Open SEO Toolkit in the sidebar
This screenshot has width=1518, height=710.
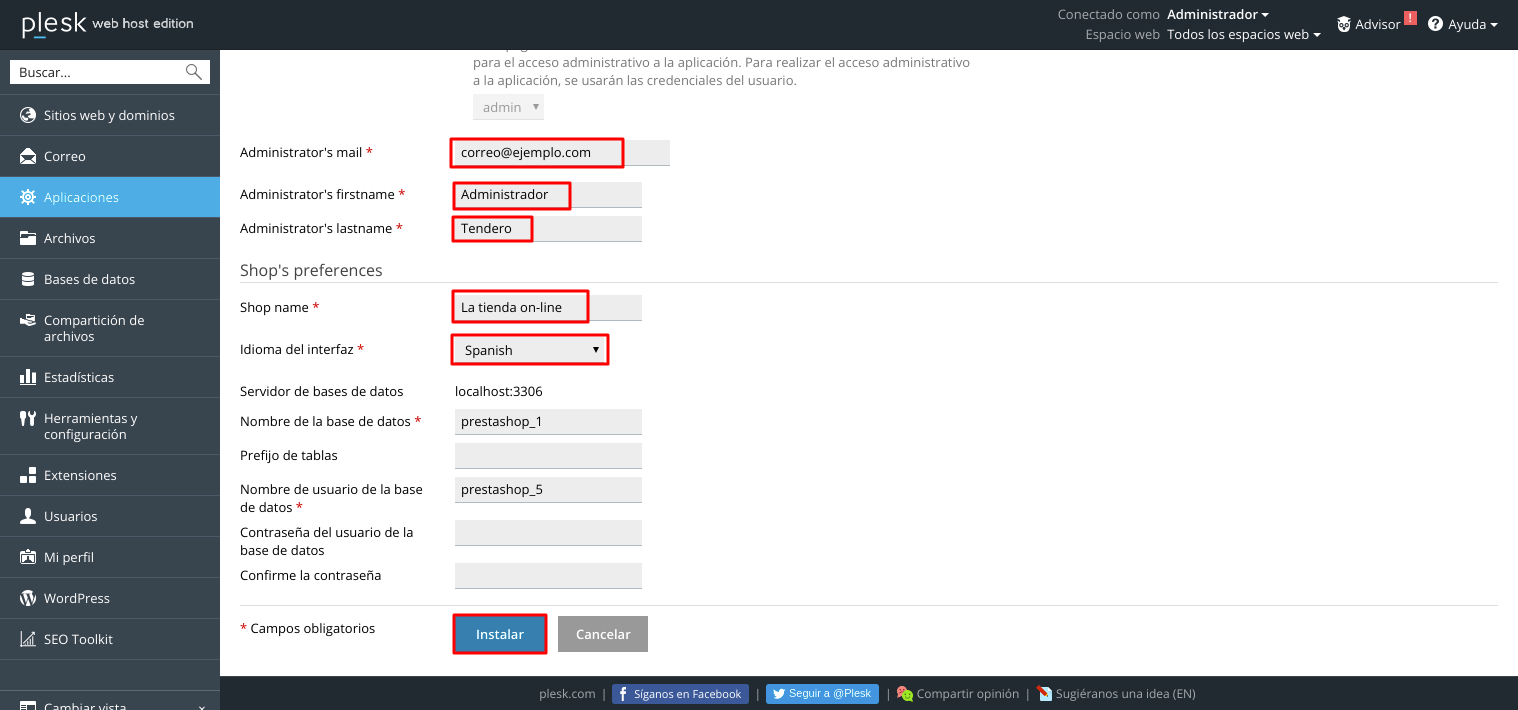[78, 639]
